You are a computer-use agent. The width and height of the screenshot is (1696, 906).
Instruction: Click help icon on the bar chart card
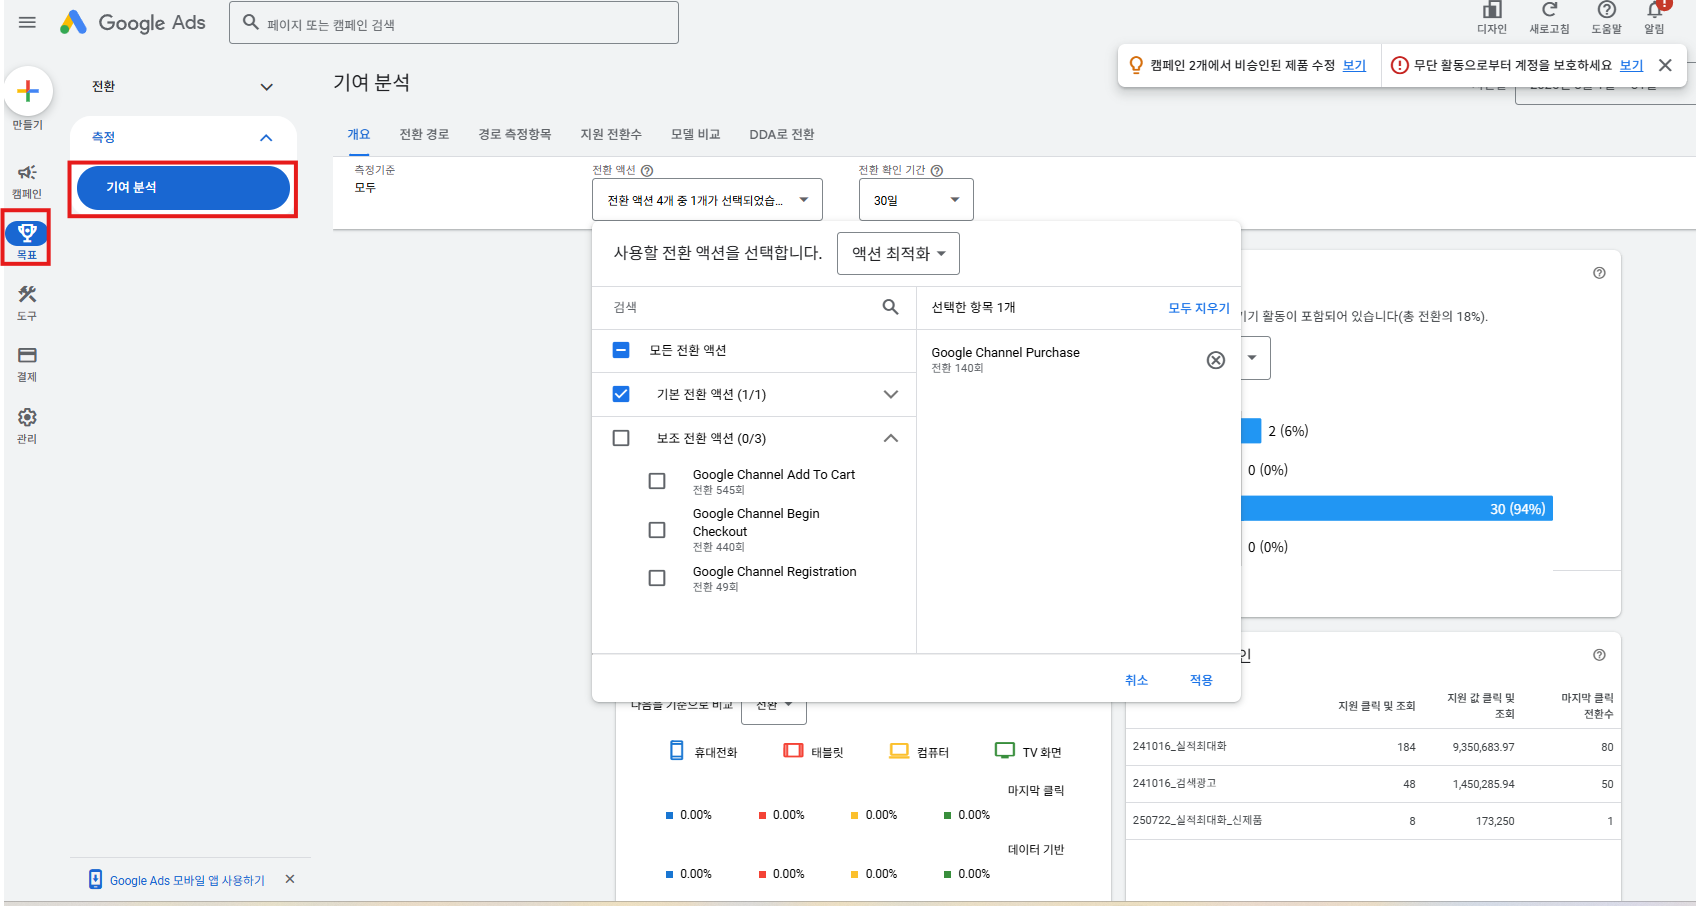[1599, 273]
